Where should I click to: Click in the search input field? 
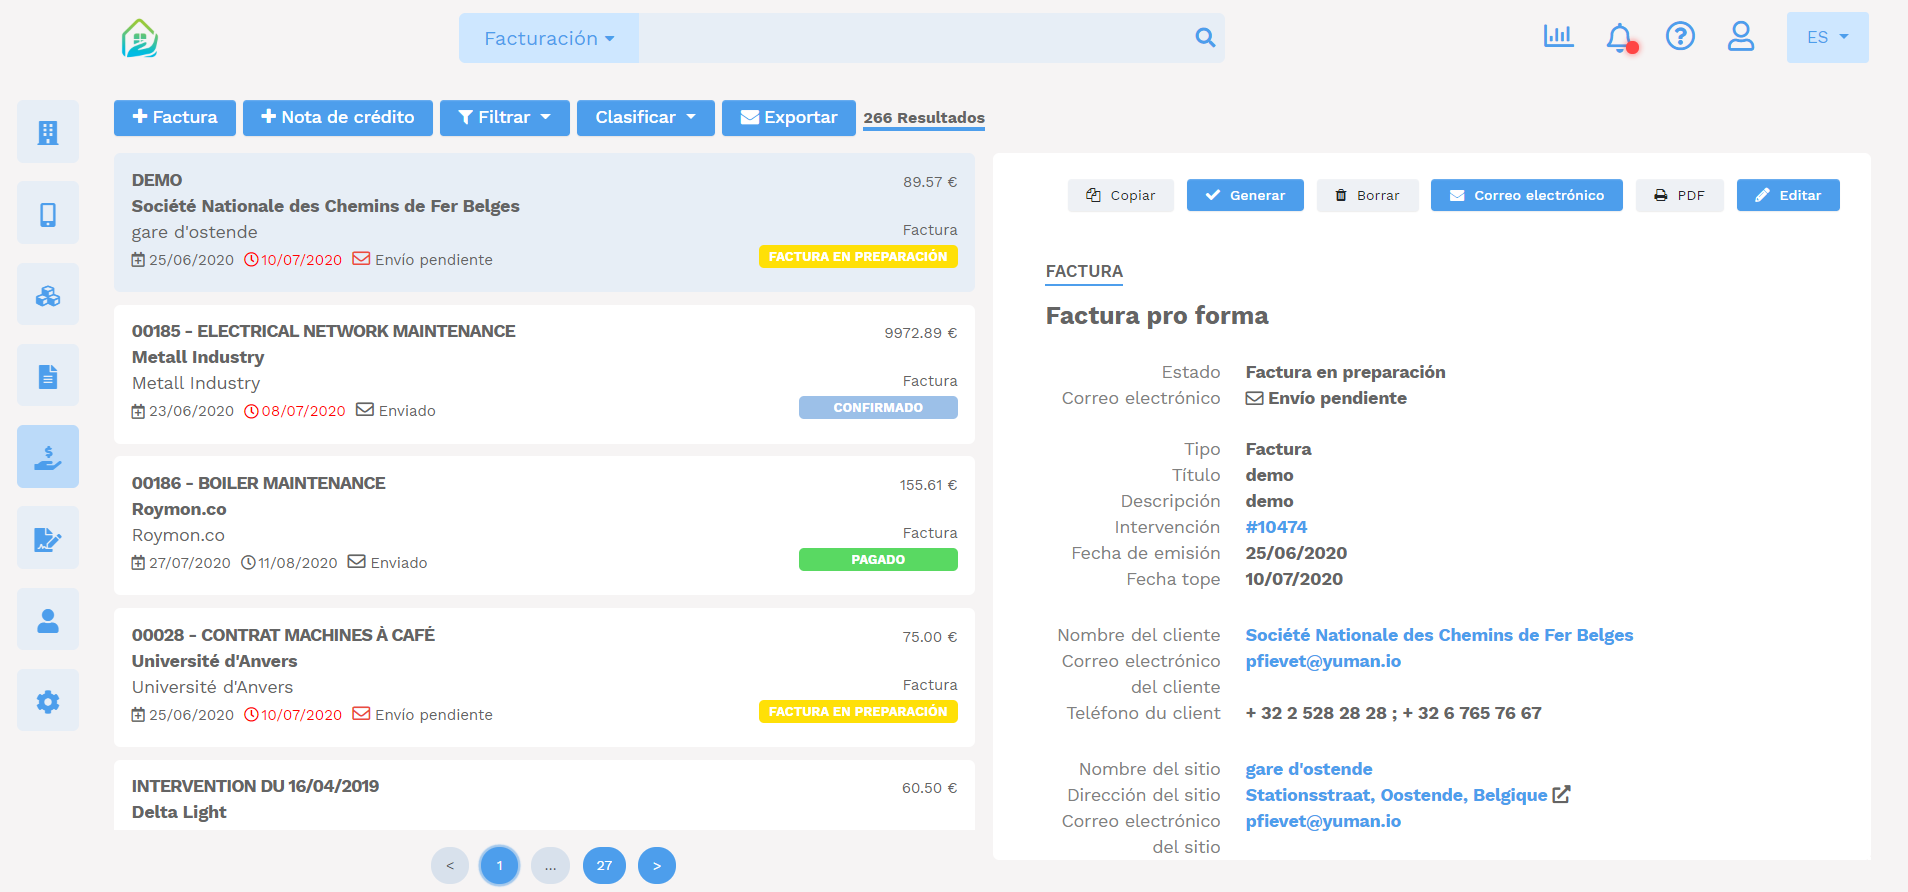[915, 38]
